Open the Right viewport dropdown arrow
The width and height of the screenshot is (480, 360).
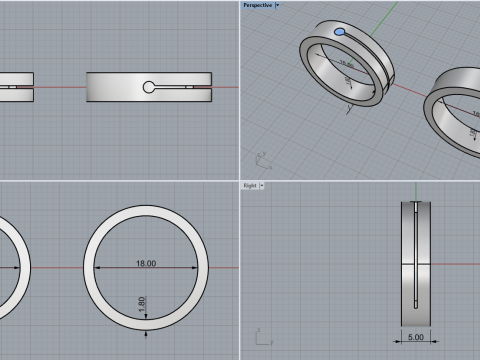tap(262, 186)
